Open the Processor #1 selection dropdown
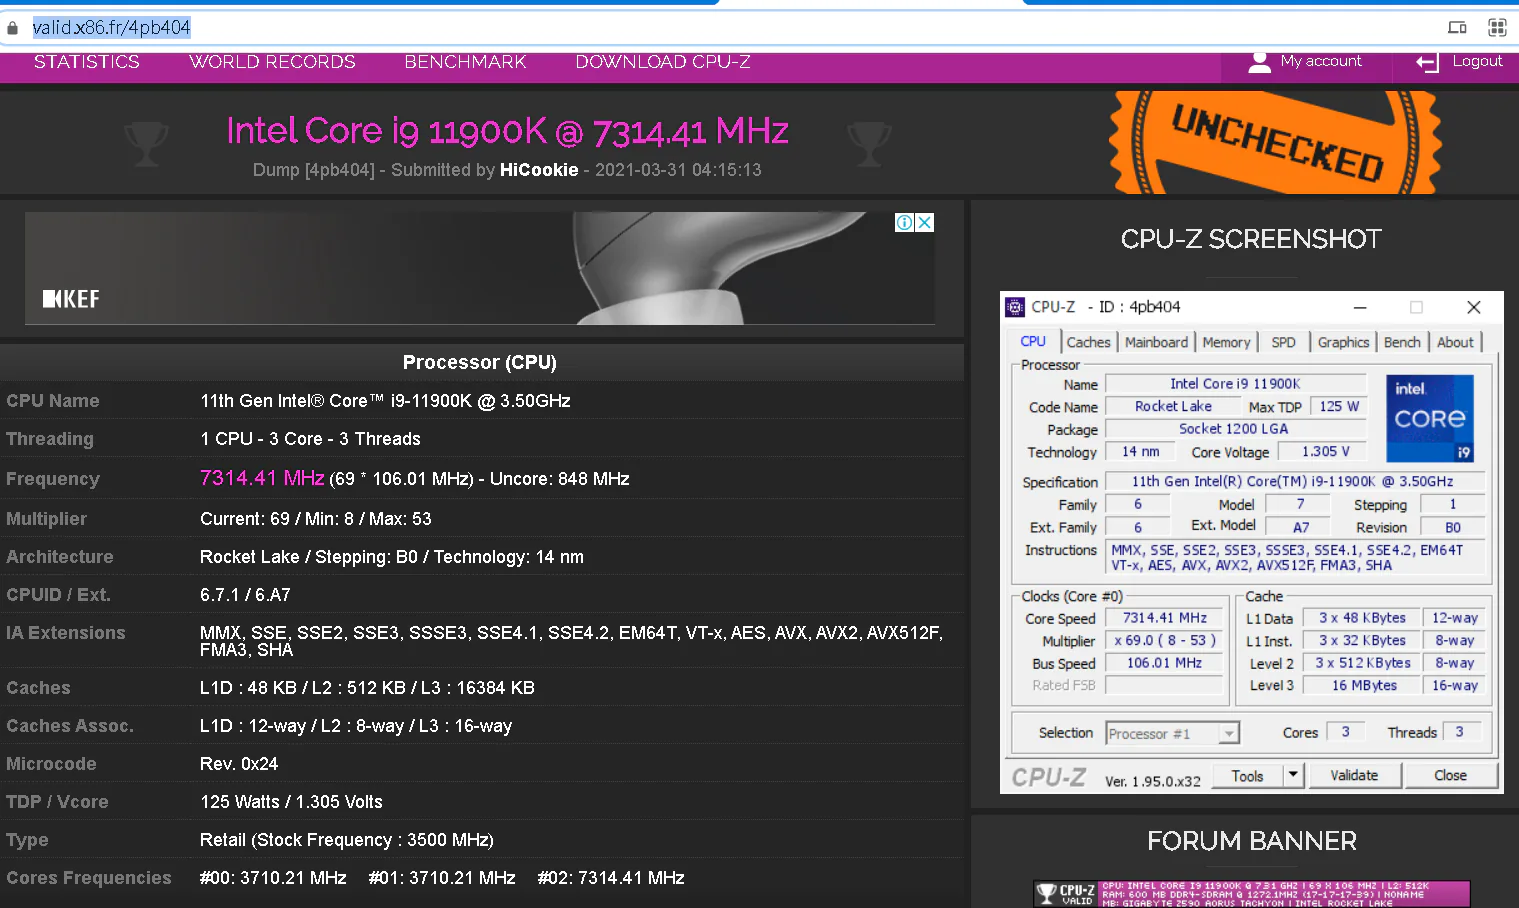 click(1172, 734)
